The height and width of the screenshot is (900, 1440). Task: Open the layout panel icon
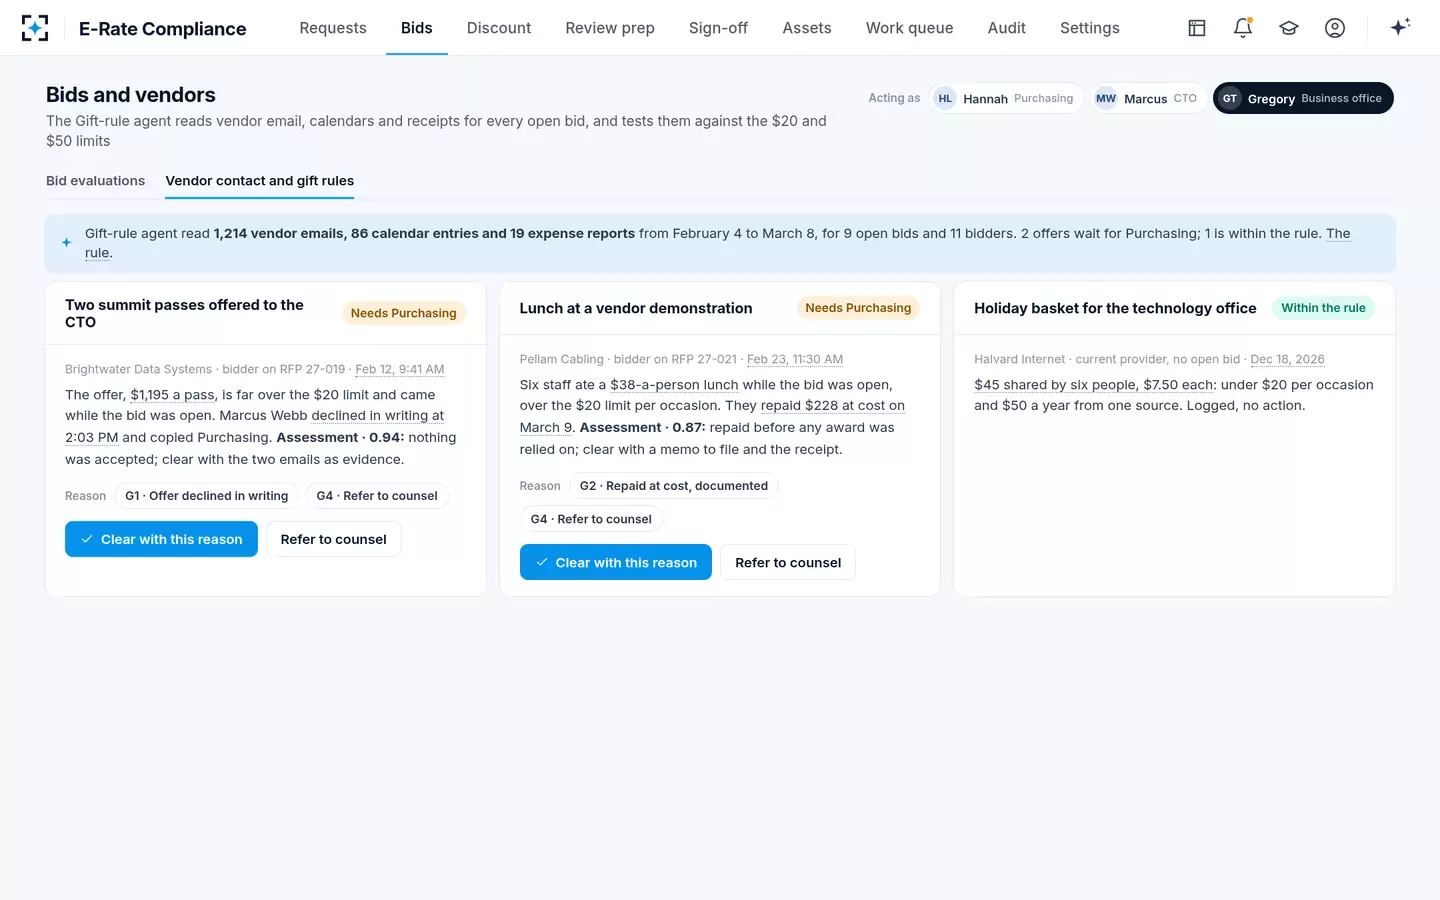[x=1197, y=28]
